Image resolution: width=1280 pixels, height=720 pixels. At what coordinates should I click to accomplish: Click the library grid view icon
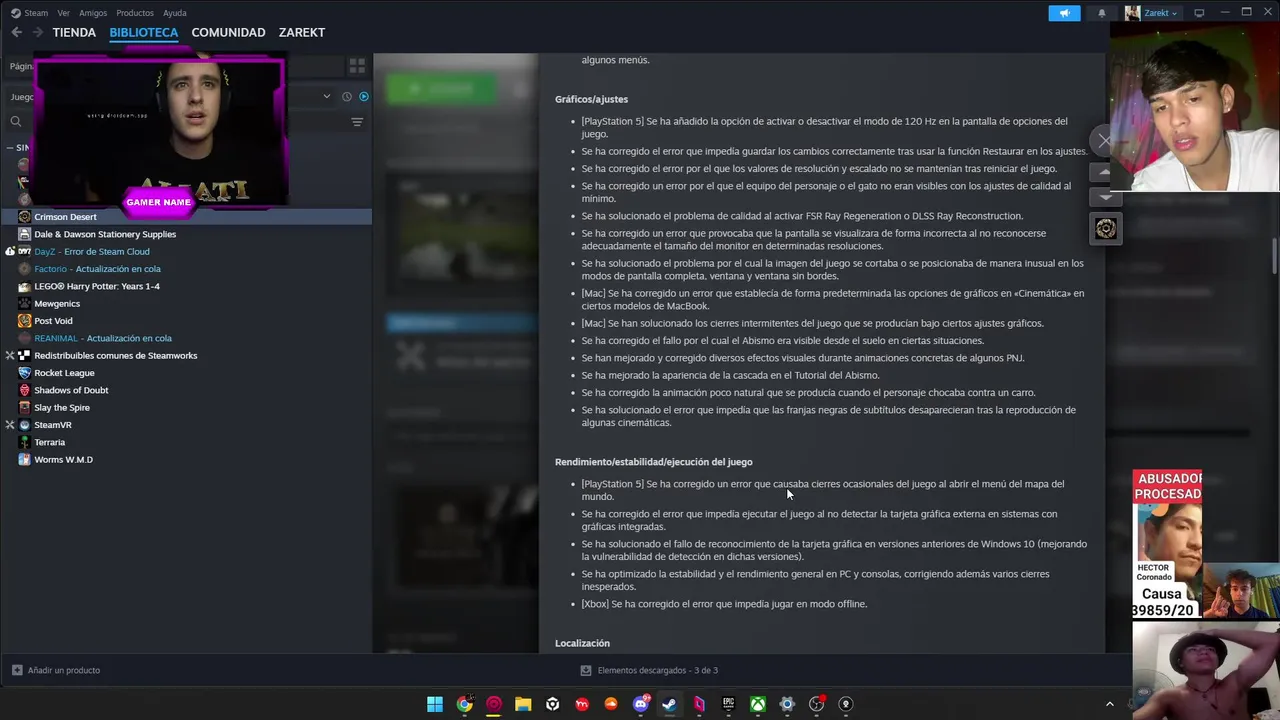click(x=357, y=66)
